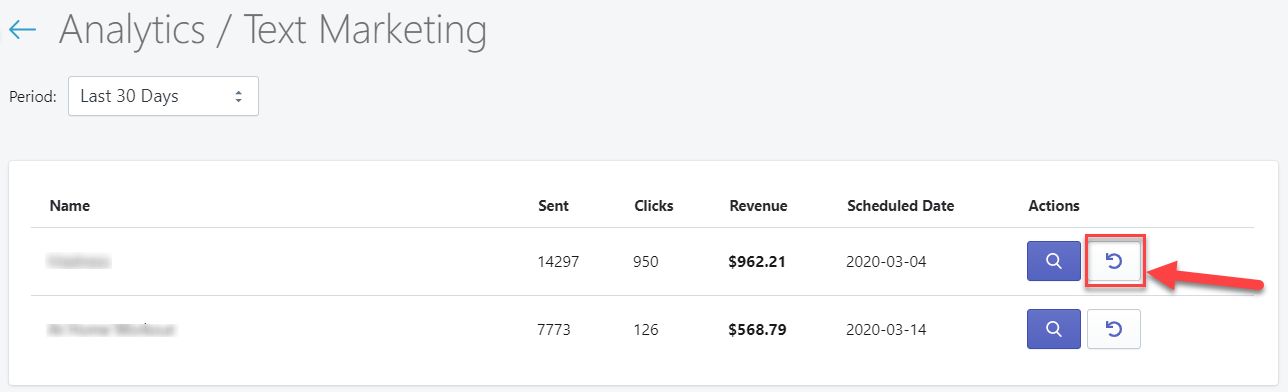Click the Name column header
The image size is (1288, 392).
tap(70, 206)
